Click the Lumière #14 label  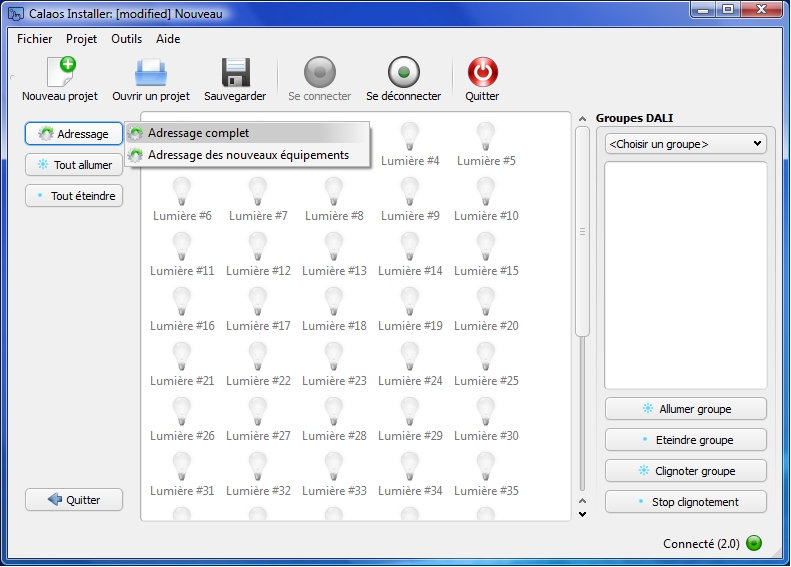[410, 271]
